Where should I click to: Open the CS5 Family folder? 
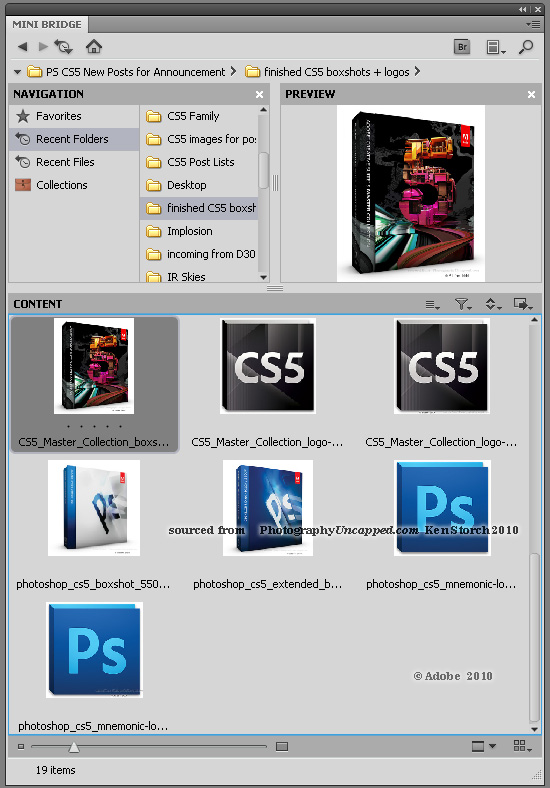[x=199, y=116]
